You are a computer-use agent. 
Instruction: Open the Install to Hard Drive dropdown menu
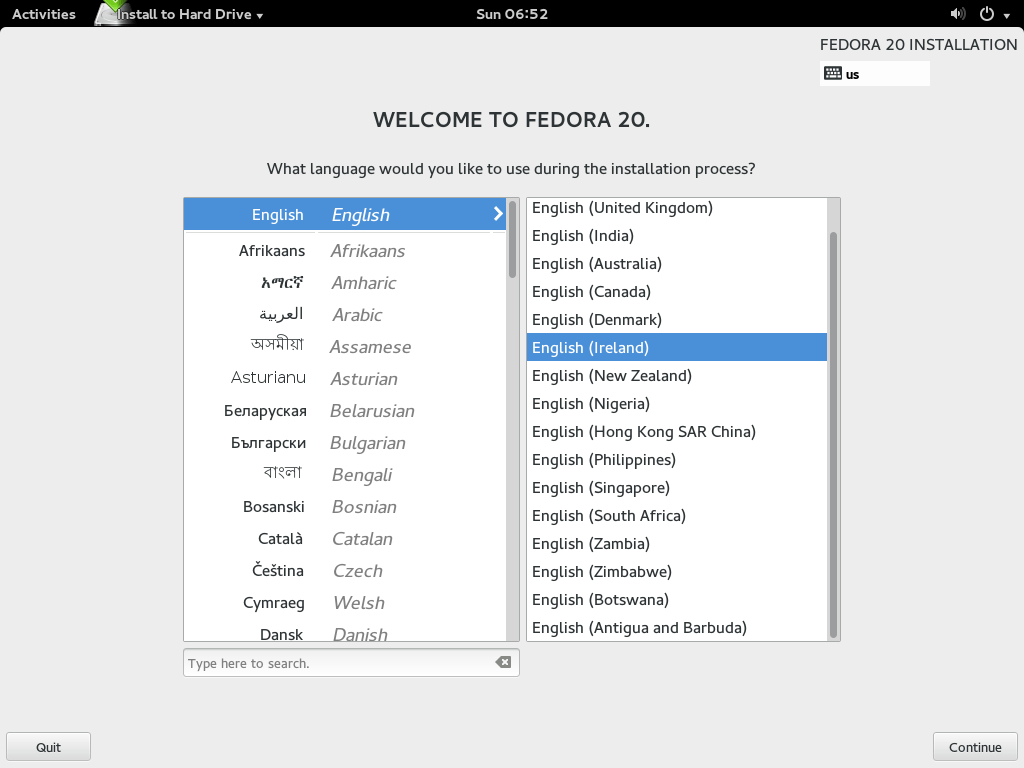pos(189,14)
